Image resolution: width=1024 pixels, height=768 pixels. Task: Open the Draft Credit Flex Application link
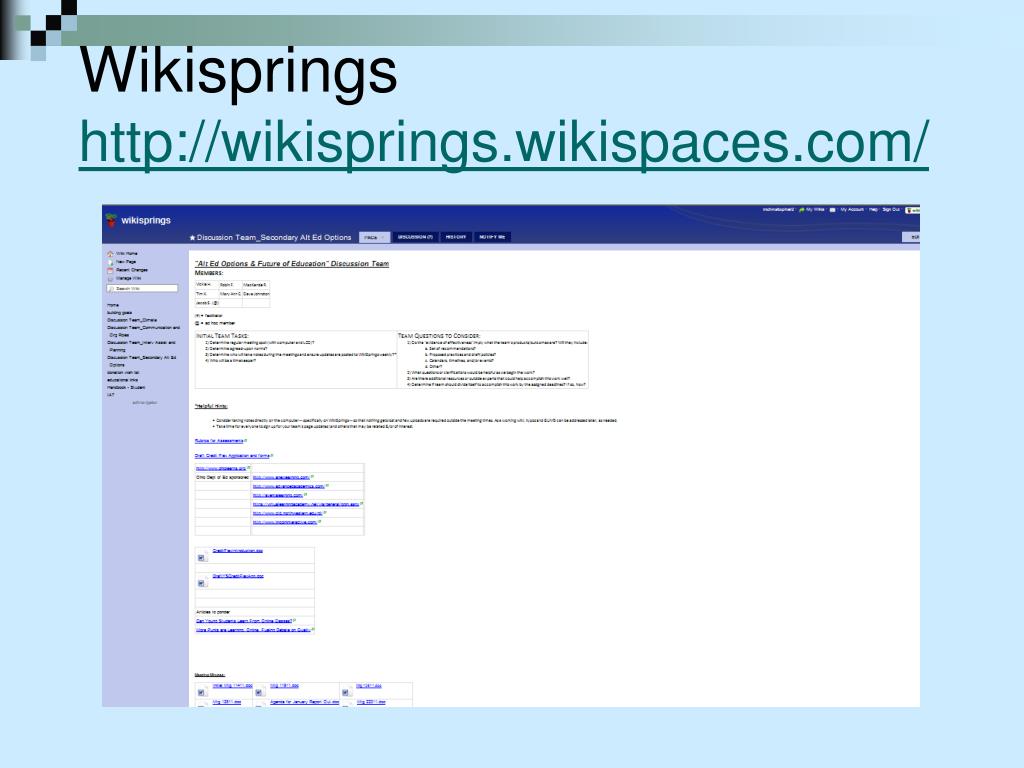click(232, 456)
